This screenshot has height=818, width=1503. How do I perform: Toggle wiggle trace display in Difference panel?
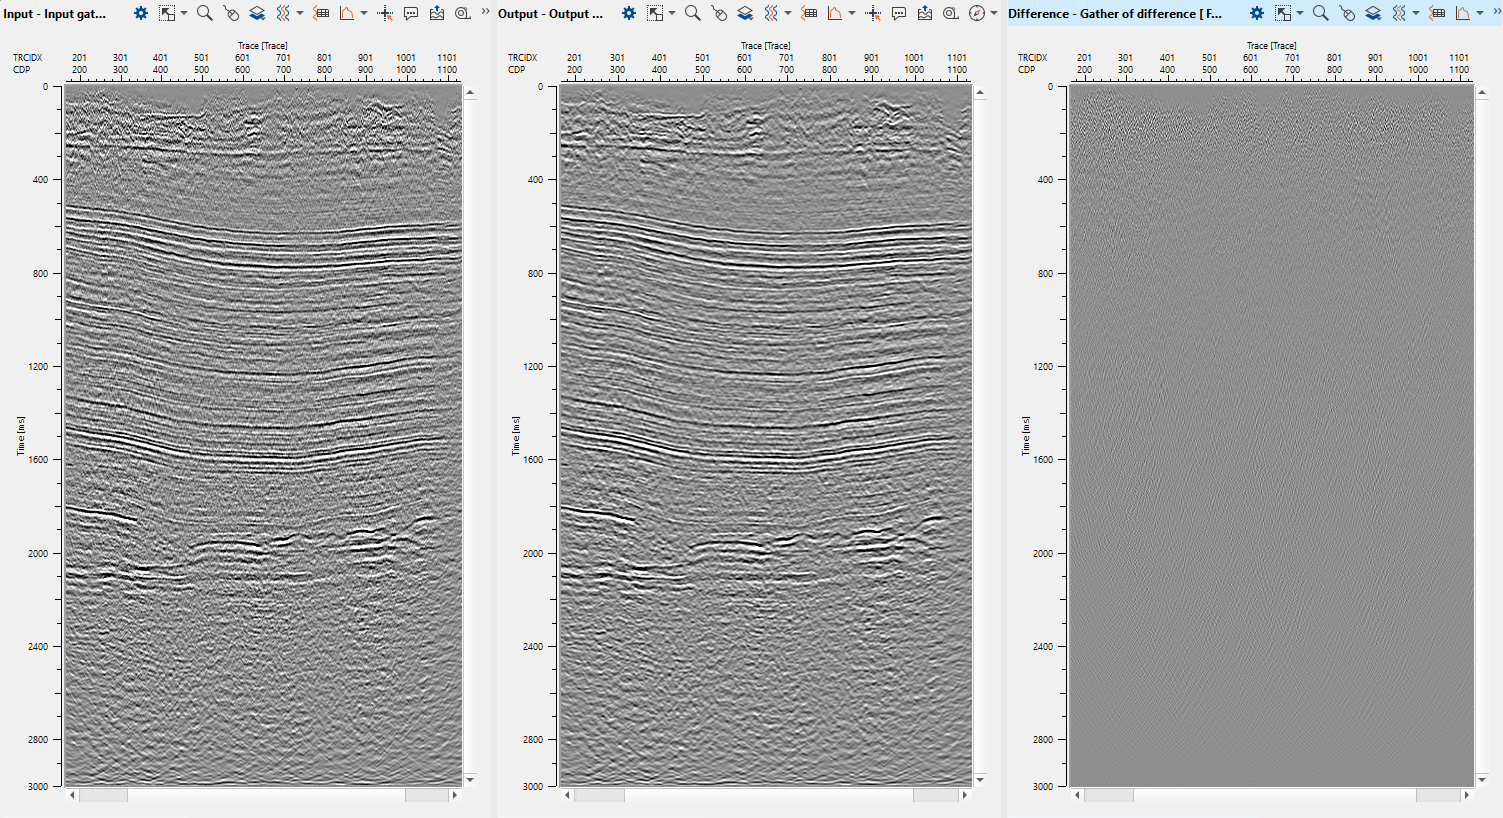pyautogui.click(x=1399, y=13)
